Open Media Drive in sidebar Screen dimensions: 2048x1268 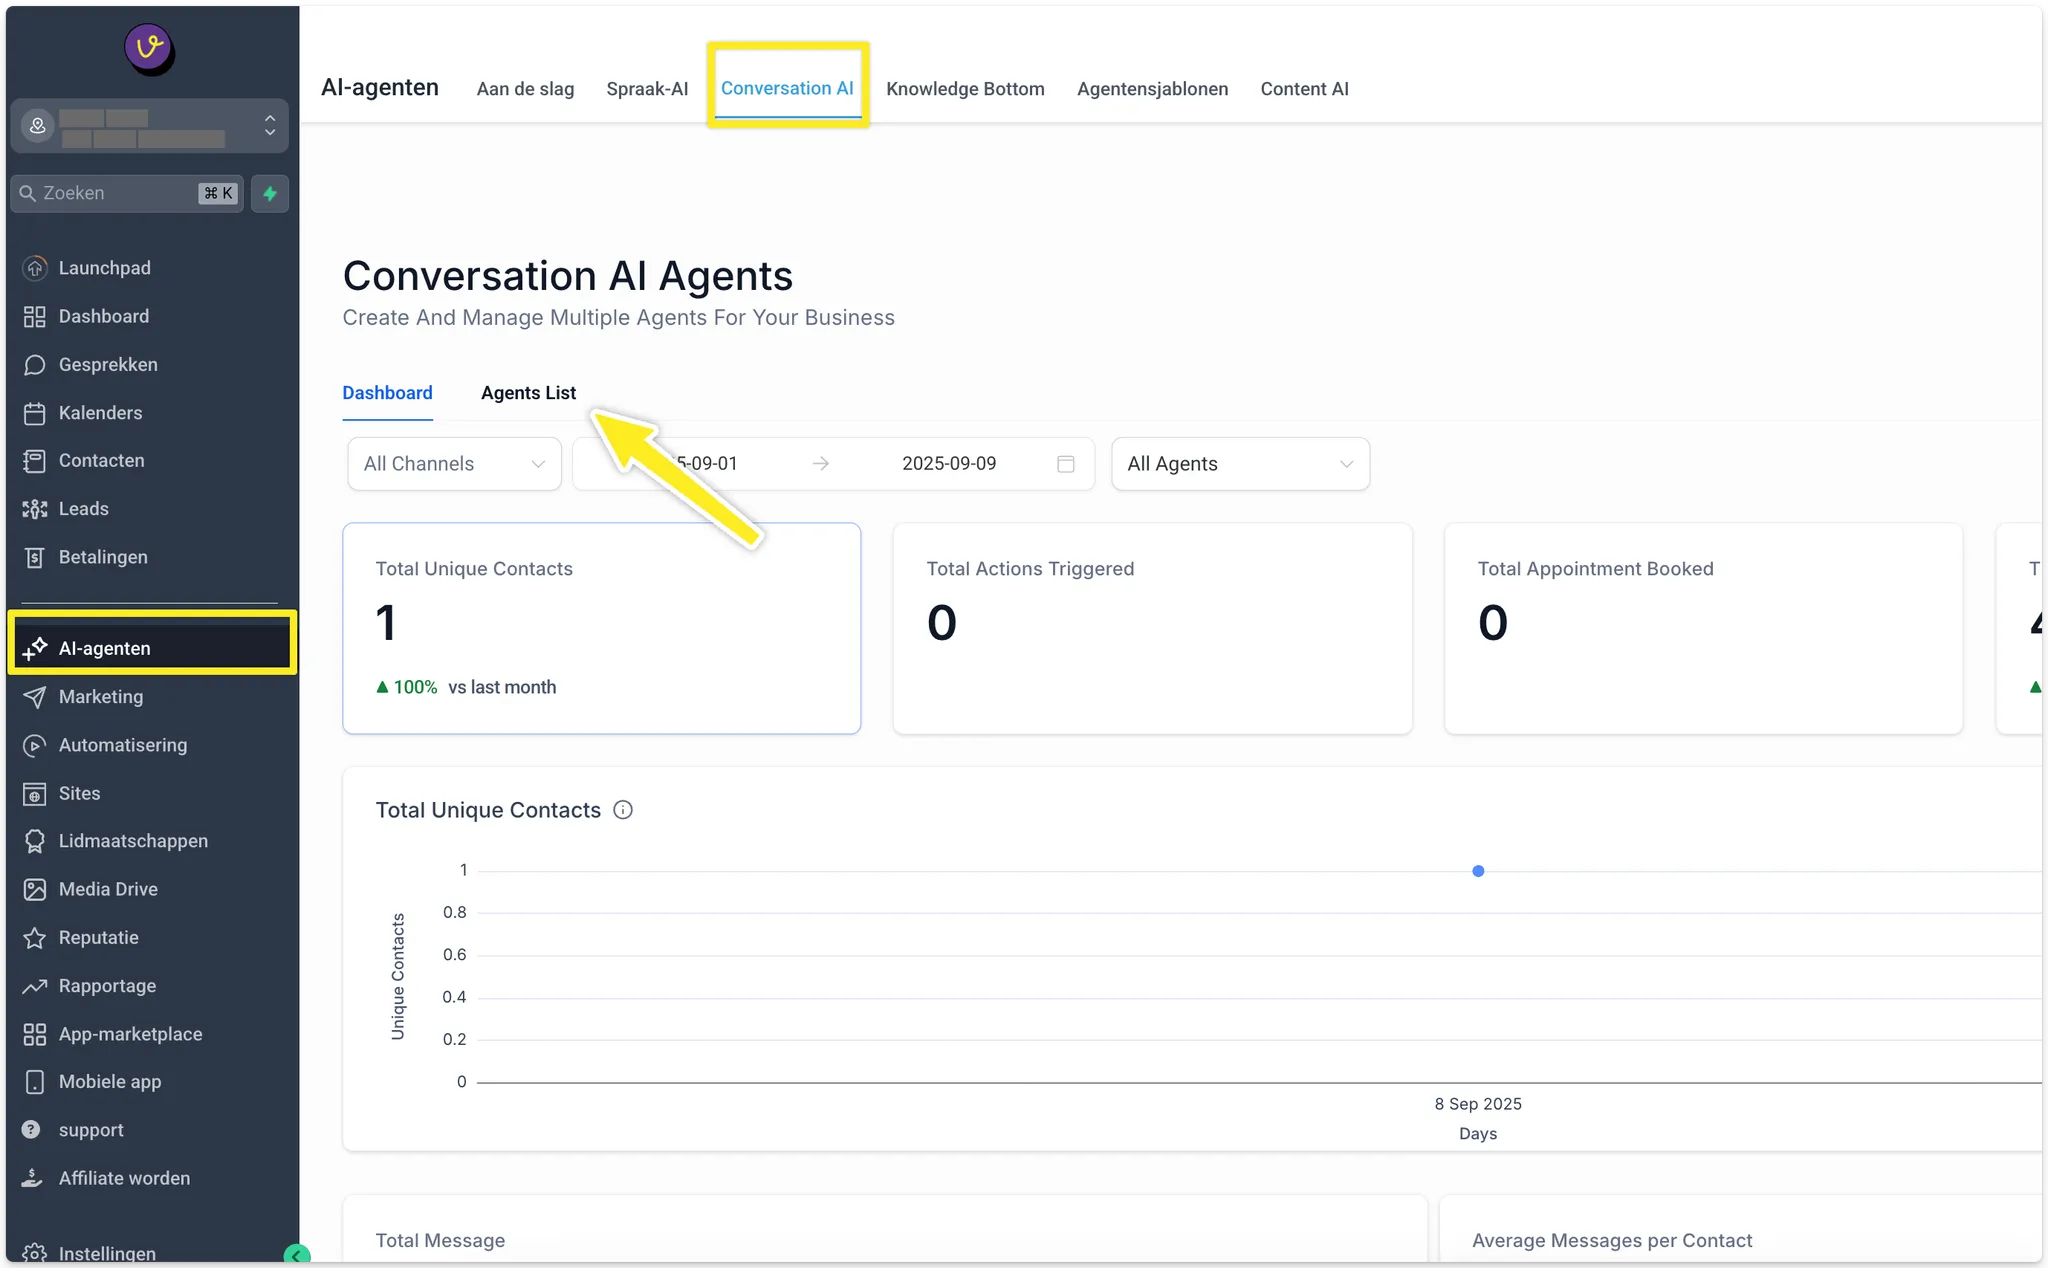point(108,889)
